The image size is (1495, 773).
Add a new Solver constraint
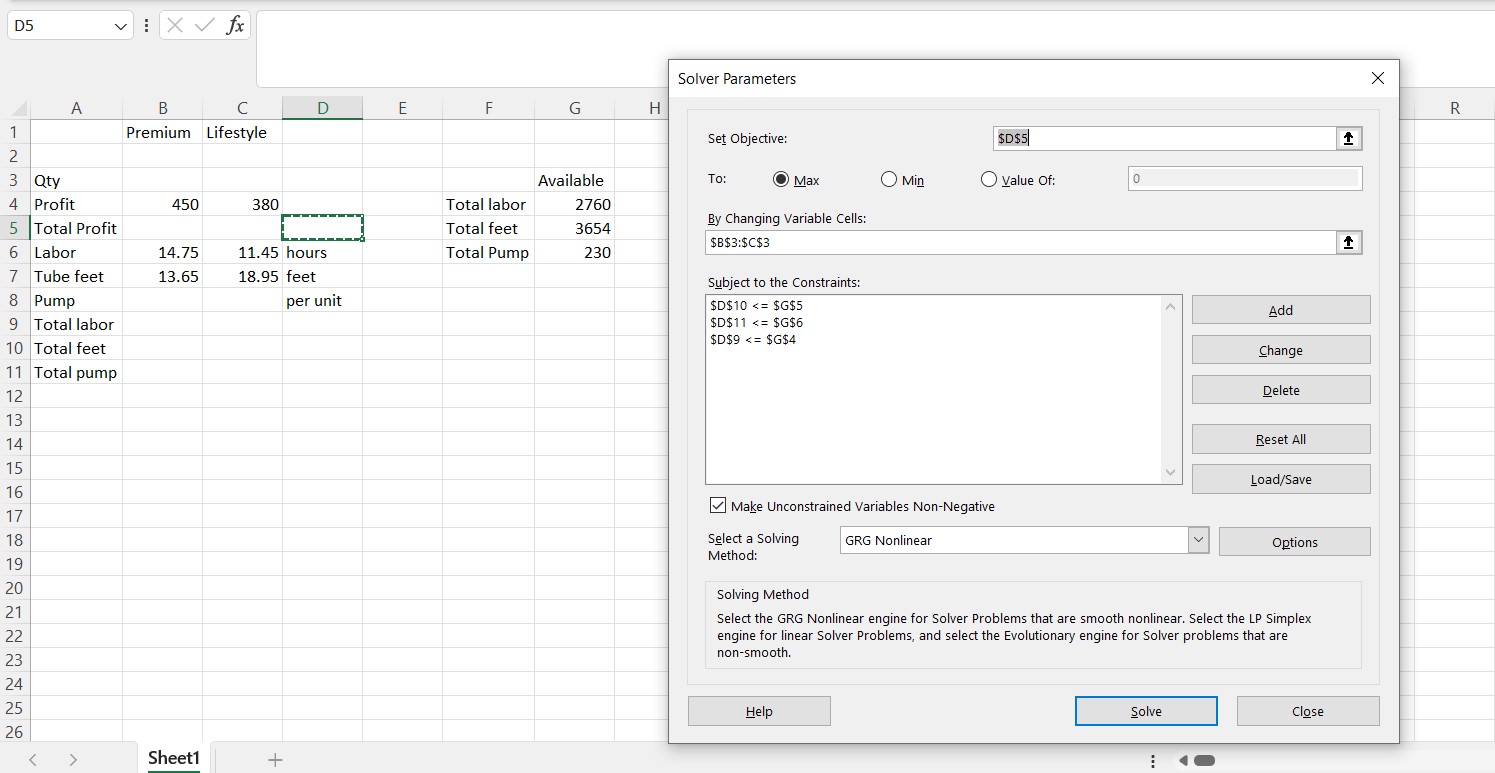[1281, 309]
